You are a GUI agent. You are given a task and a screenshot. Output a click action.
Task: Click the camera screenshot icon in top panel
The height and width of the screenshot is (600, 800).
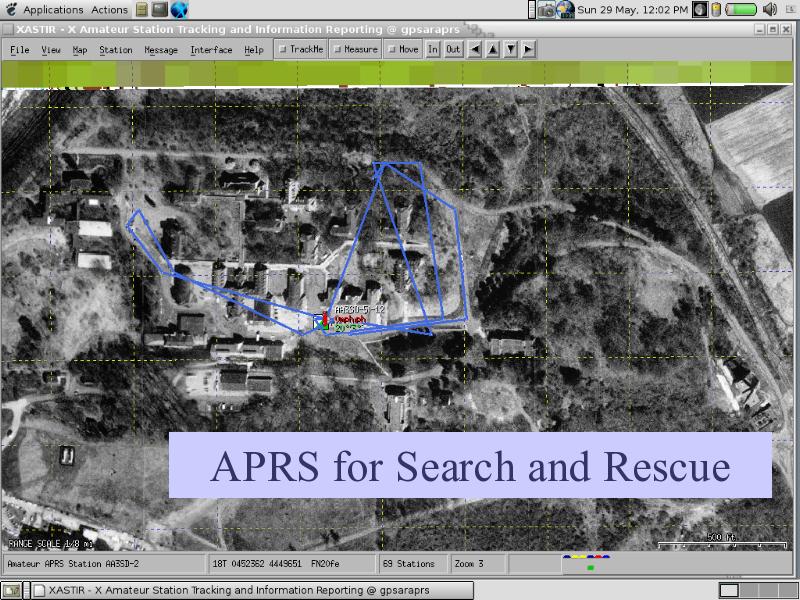coord(545,10)
